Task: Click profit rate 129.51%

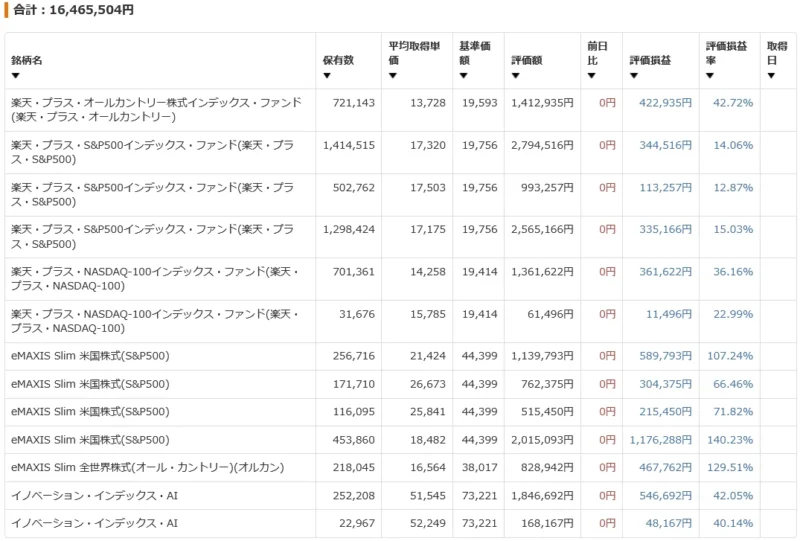Action: point(730,467)
